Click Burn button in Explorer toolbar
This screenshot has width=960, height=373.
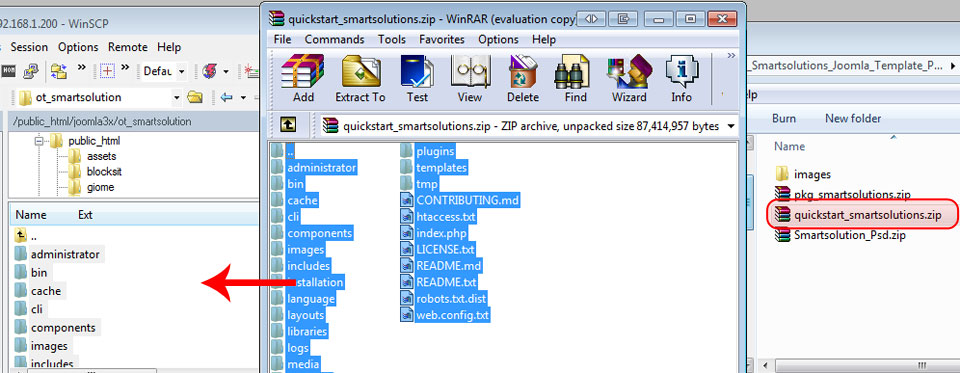pos(784,119)
